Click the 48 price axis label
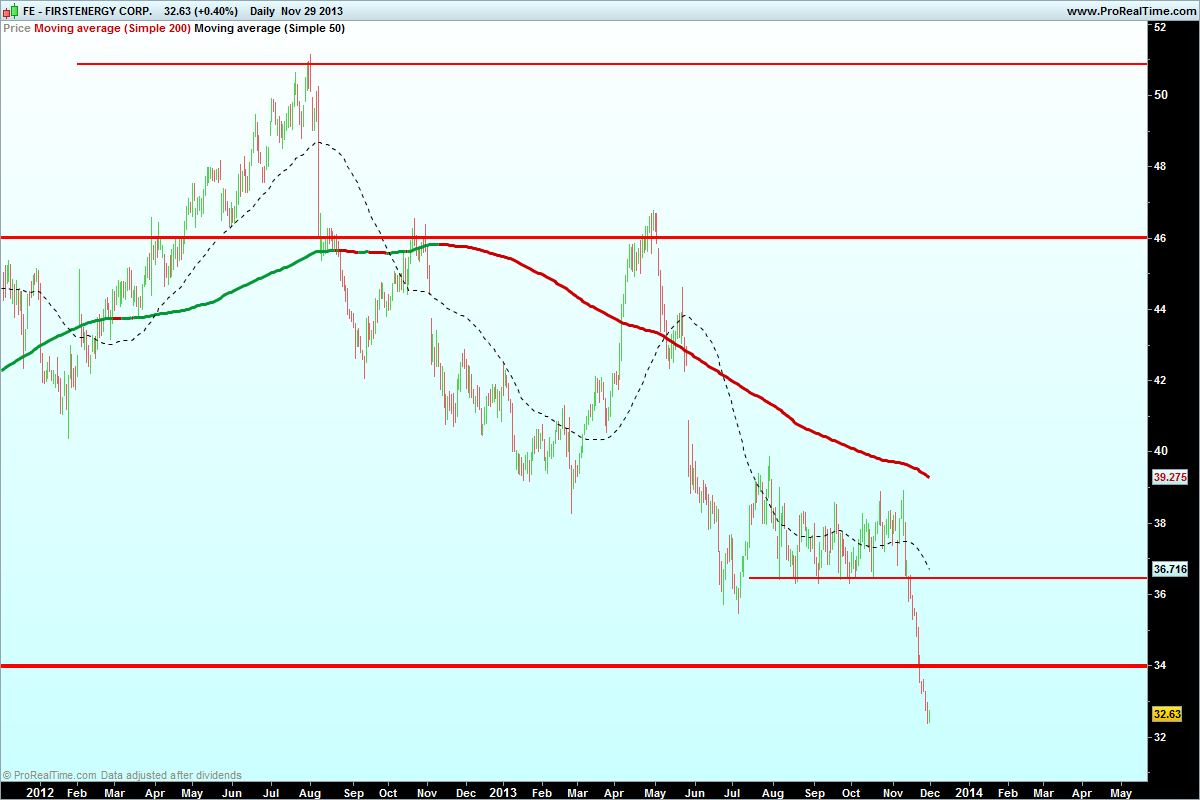The image size is (1200, 800). coord(1161,166)
